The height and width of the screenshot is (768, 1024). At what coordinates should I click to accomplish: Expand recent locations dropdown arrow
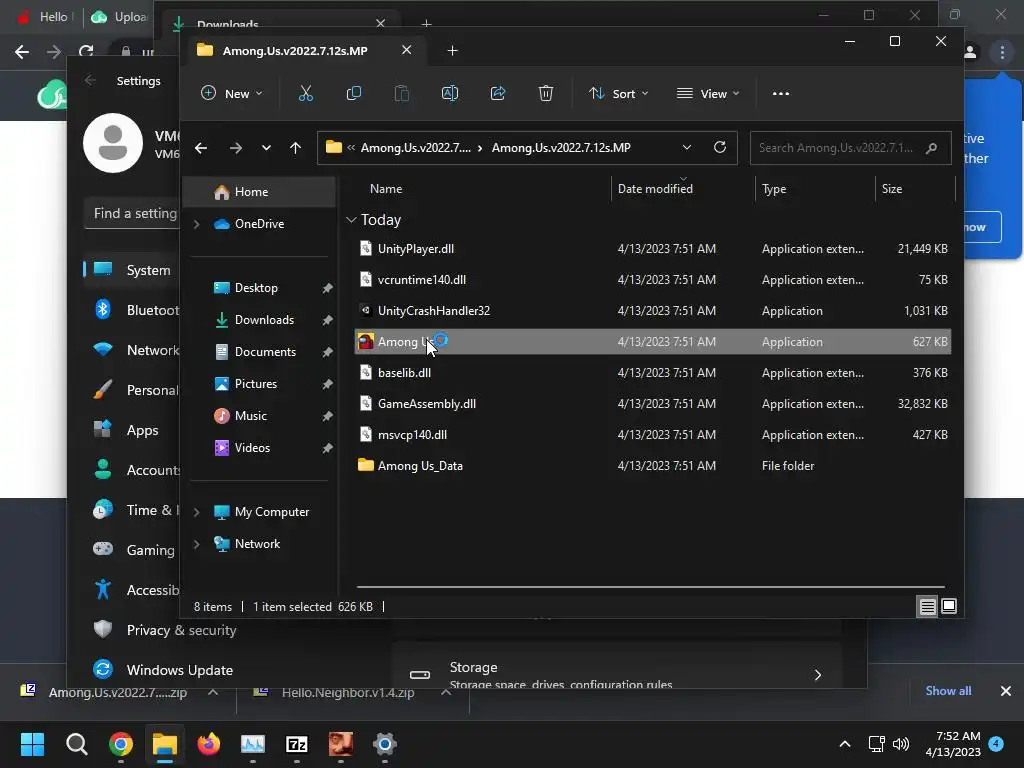[266, 148]
